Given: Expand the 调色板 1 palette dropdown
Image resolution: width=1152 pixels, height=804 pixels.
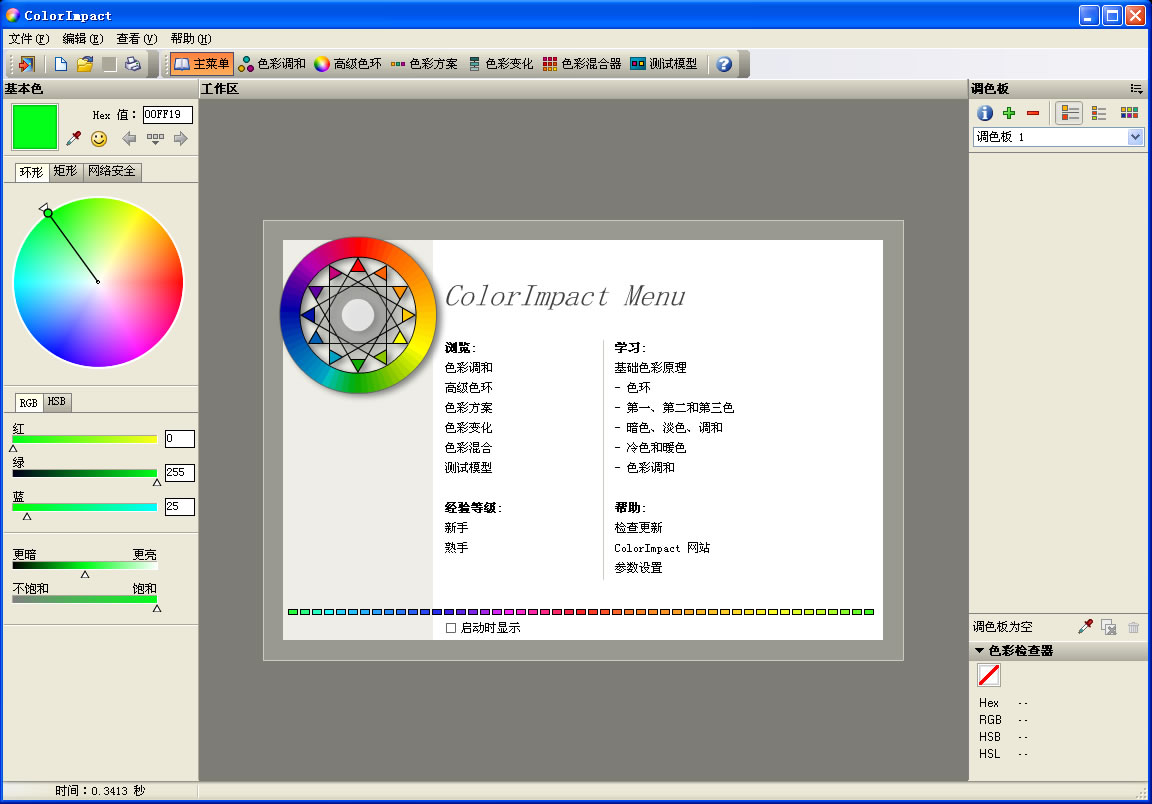Looking at the screenshot, I should coord(1135,137).
